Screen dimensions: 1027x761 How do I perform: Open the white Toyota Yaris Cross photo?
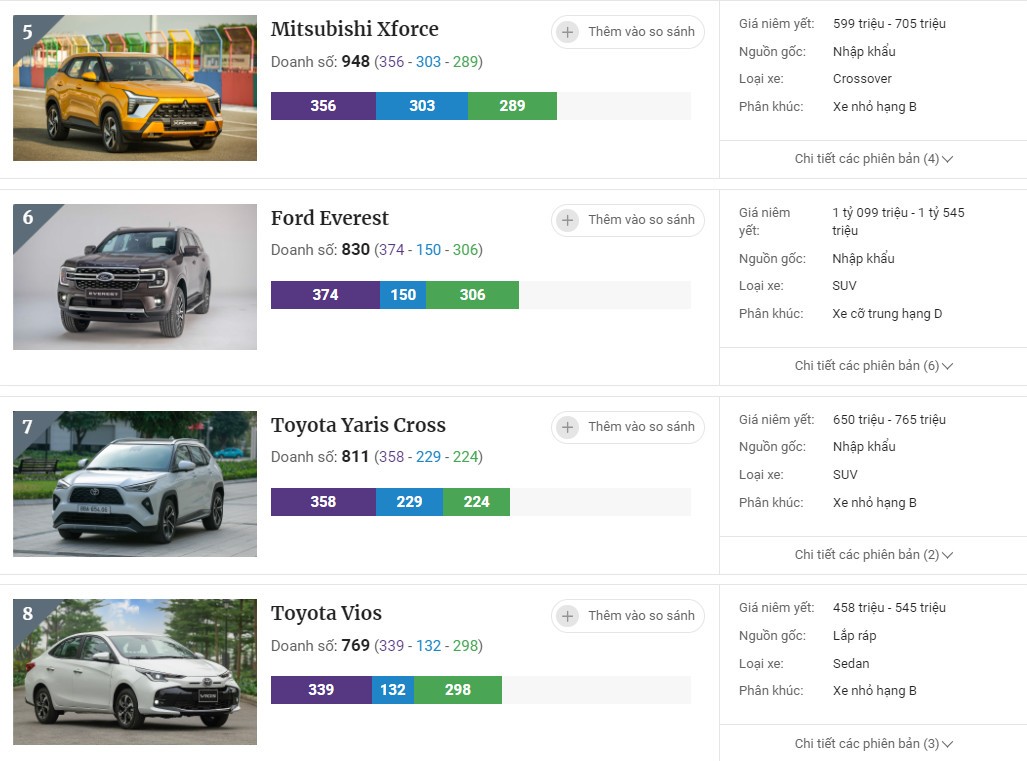[135, 484]
